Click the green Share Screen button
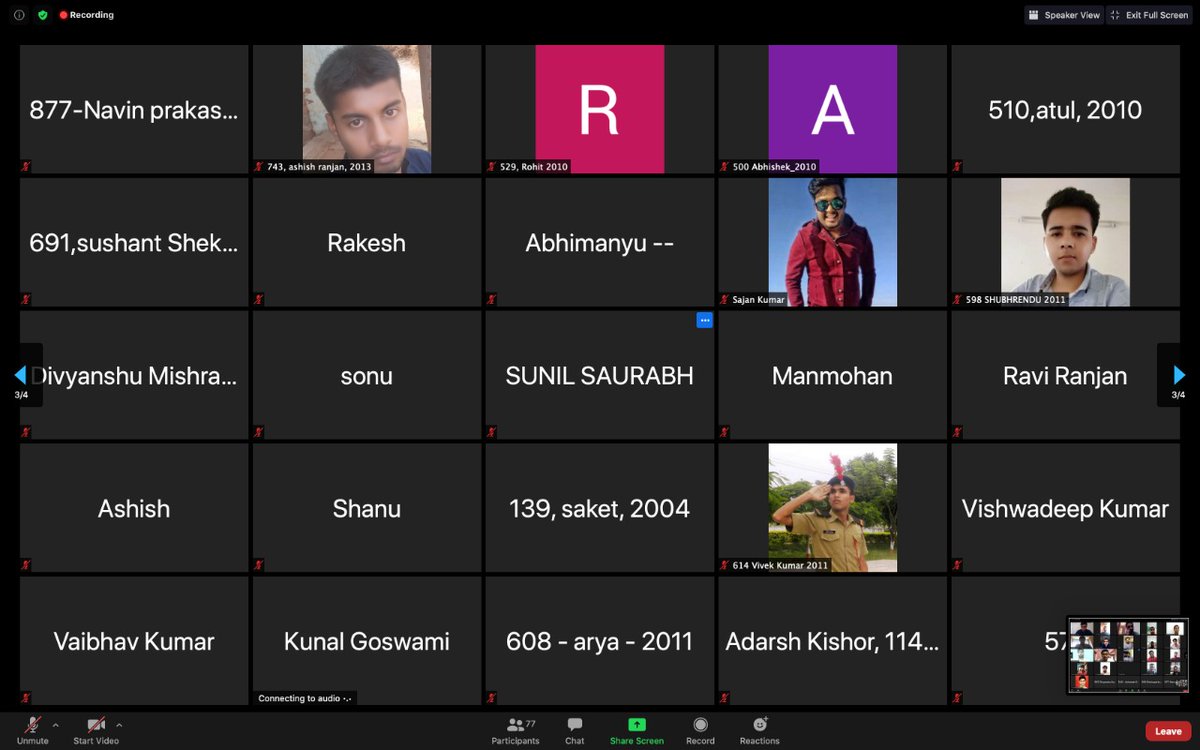 pos(637,730)
